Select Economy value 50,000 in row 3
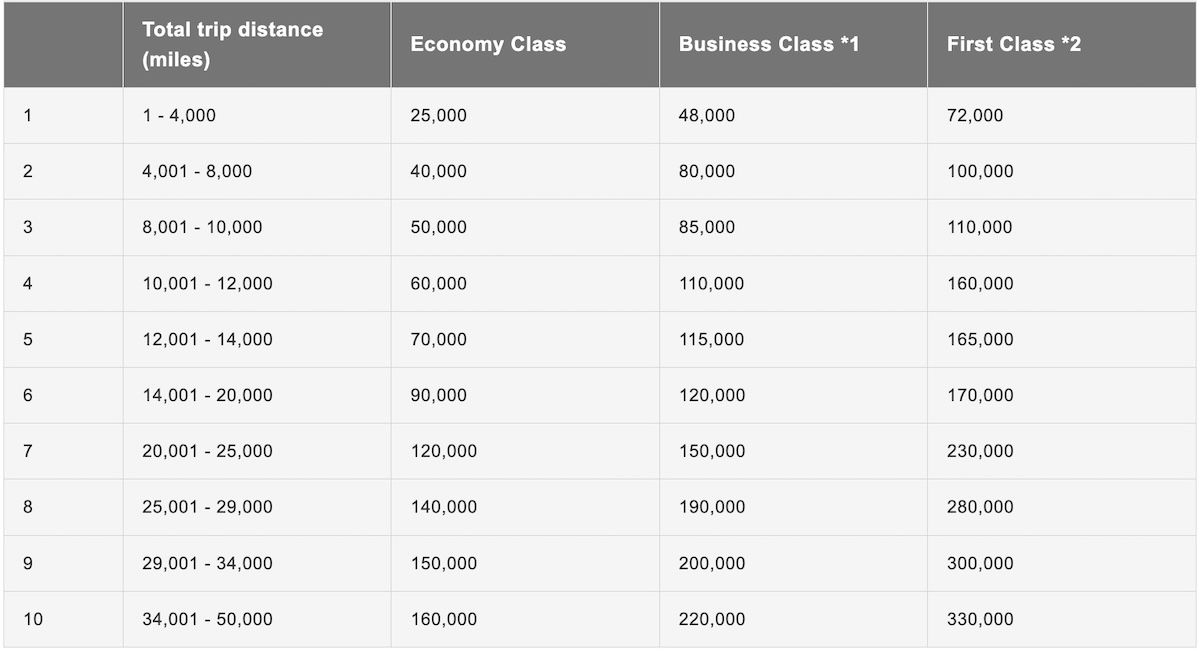Image resolution: width=1200 pixels, height=651 pixels. coord(438,227)
